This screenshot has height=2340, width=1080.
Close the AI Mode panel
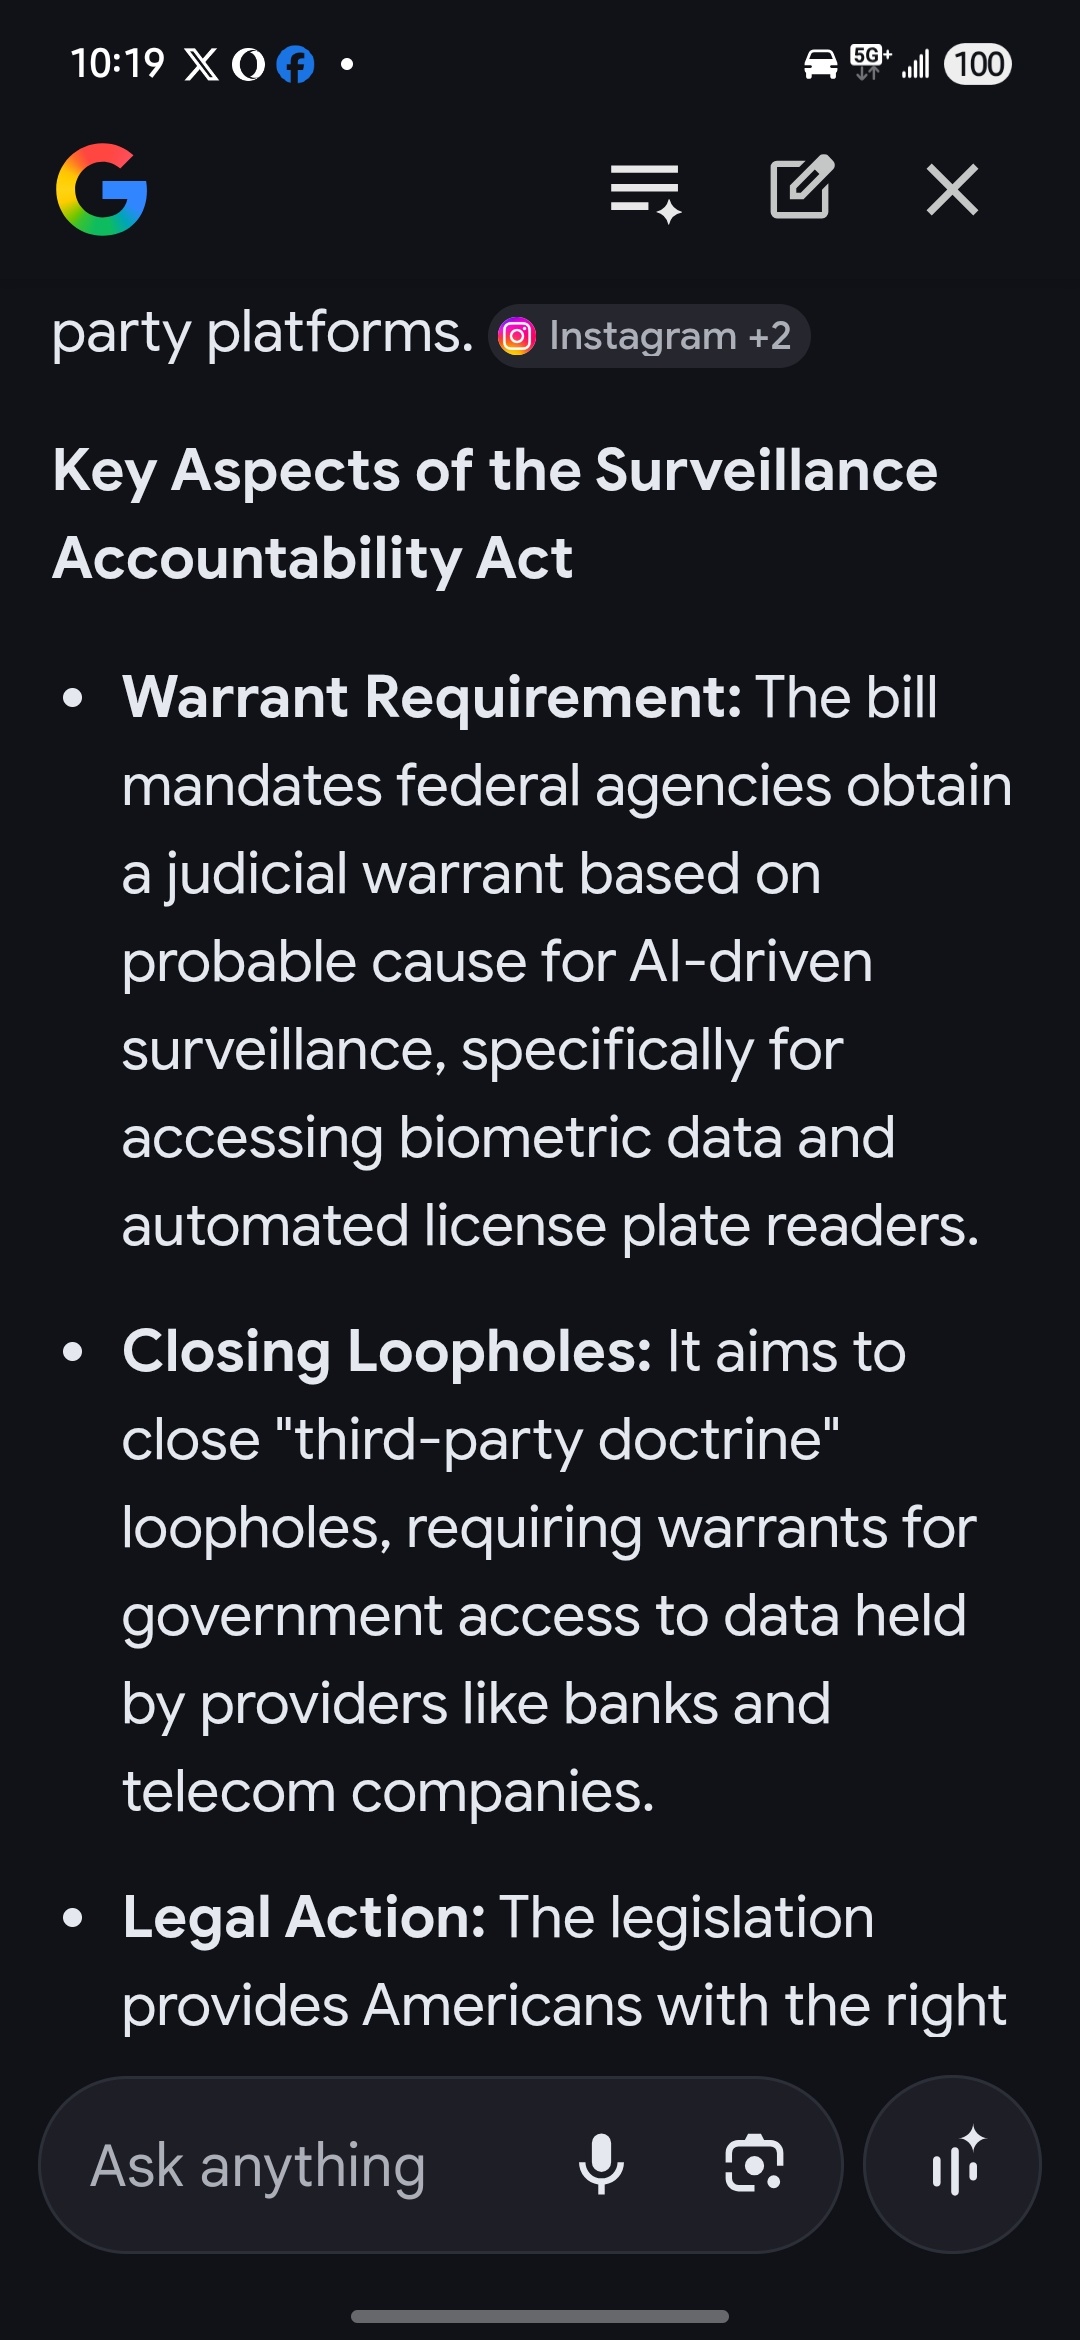point(952,190)
